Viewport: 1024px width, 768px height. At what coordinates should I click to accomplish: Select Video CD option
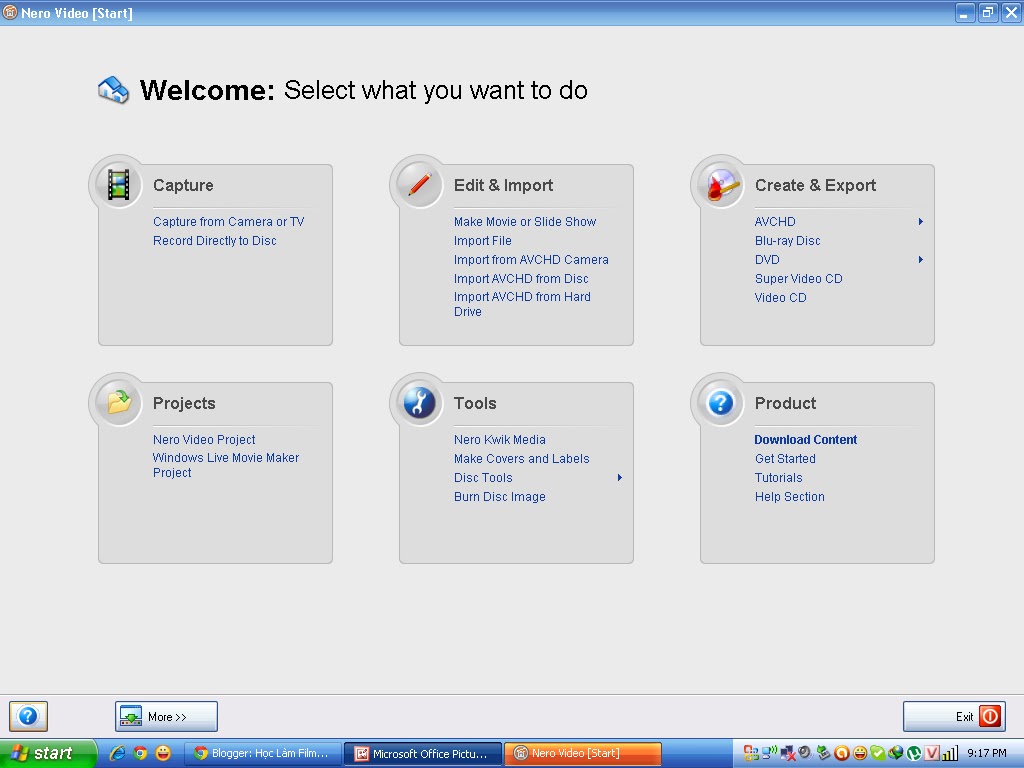[x=780, y=297]
